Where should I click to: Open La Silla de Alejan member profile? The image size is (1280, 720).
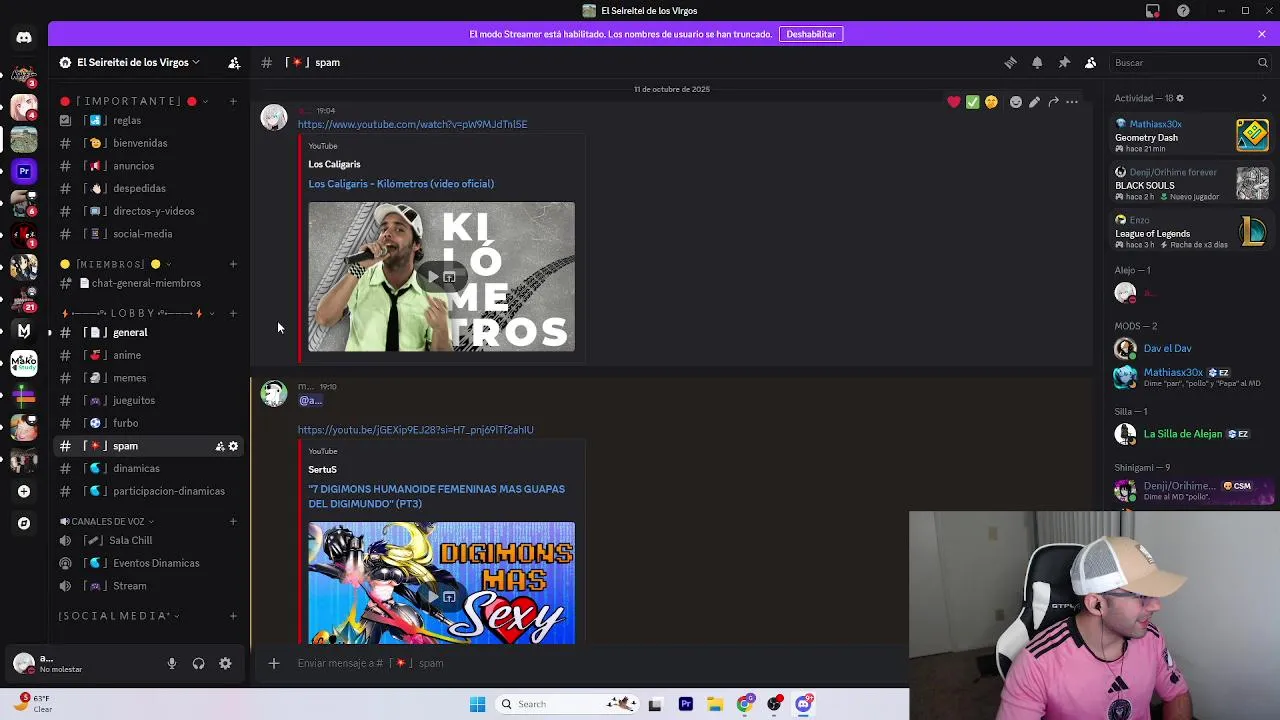click(1190, 434)
